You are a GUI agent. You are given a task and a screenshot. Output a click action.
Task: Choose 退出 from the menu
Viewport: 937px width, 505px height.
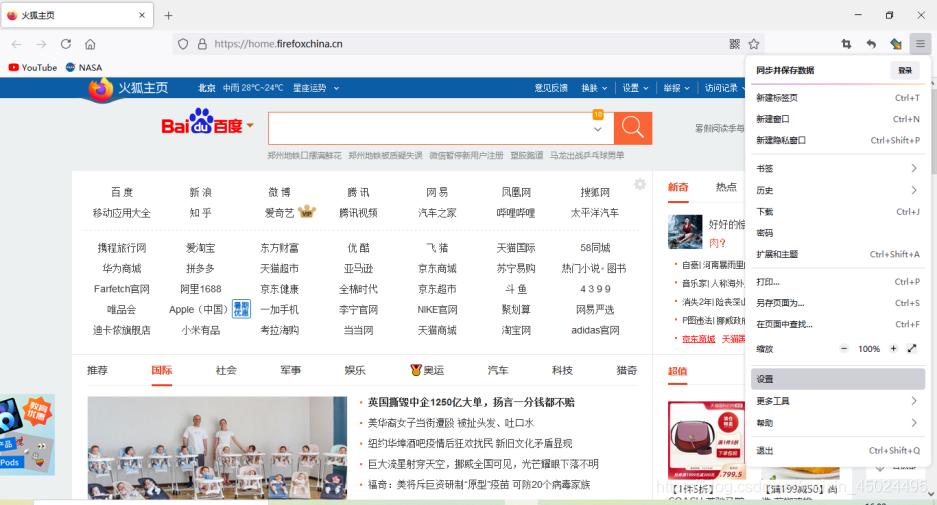tap(837, 451)
